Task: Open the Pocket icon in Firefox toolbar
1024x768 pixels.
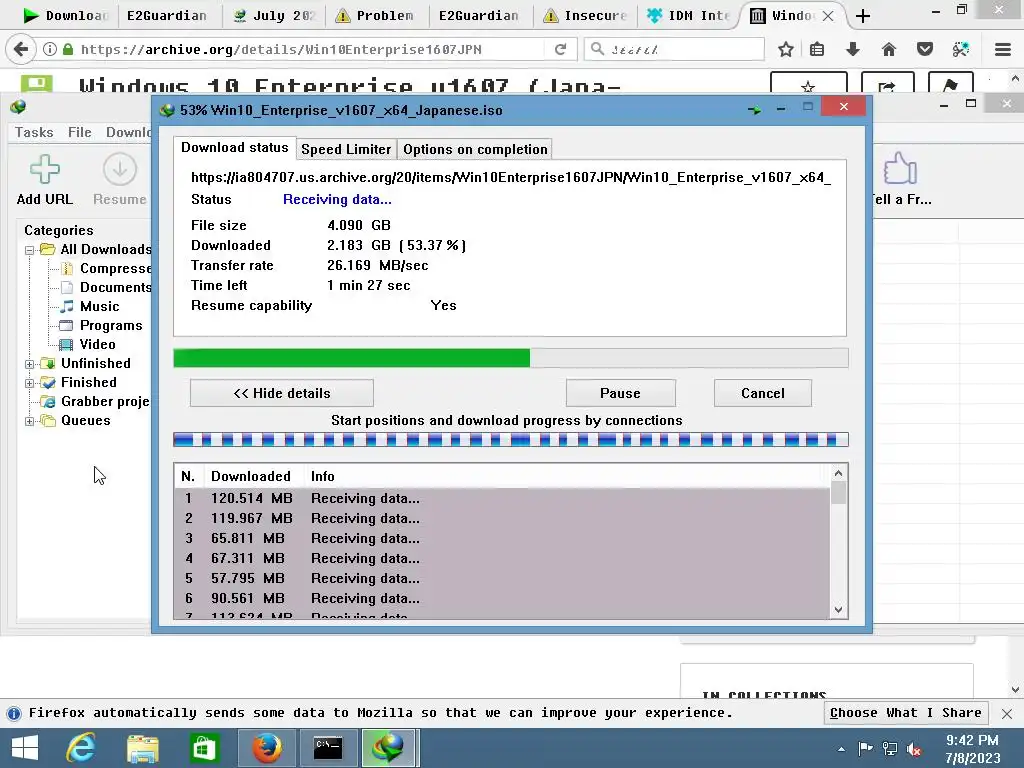Action: pos(925,49)
